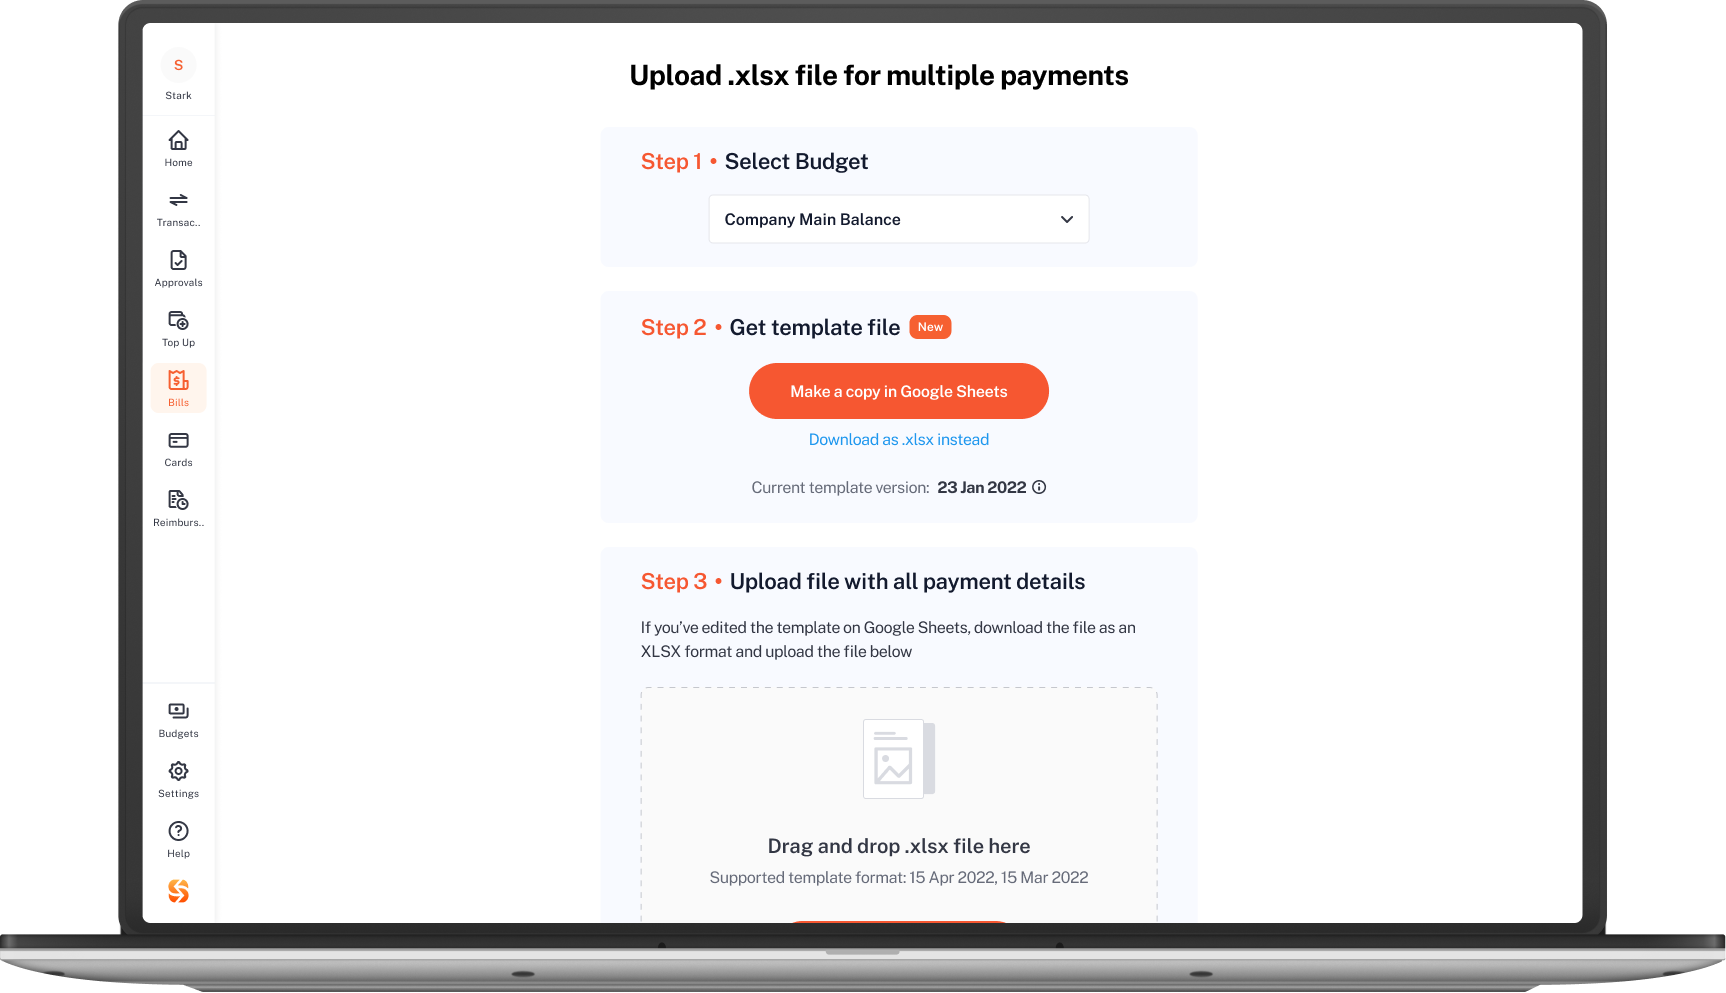Expand the Company Main Balance dropdown
1726x993 pixels.
898,219
